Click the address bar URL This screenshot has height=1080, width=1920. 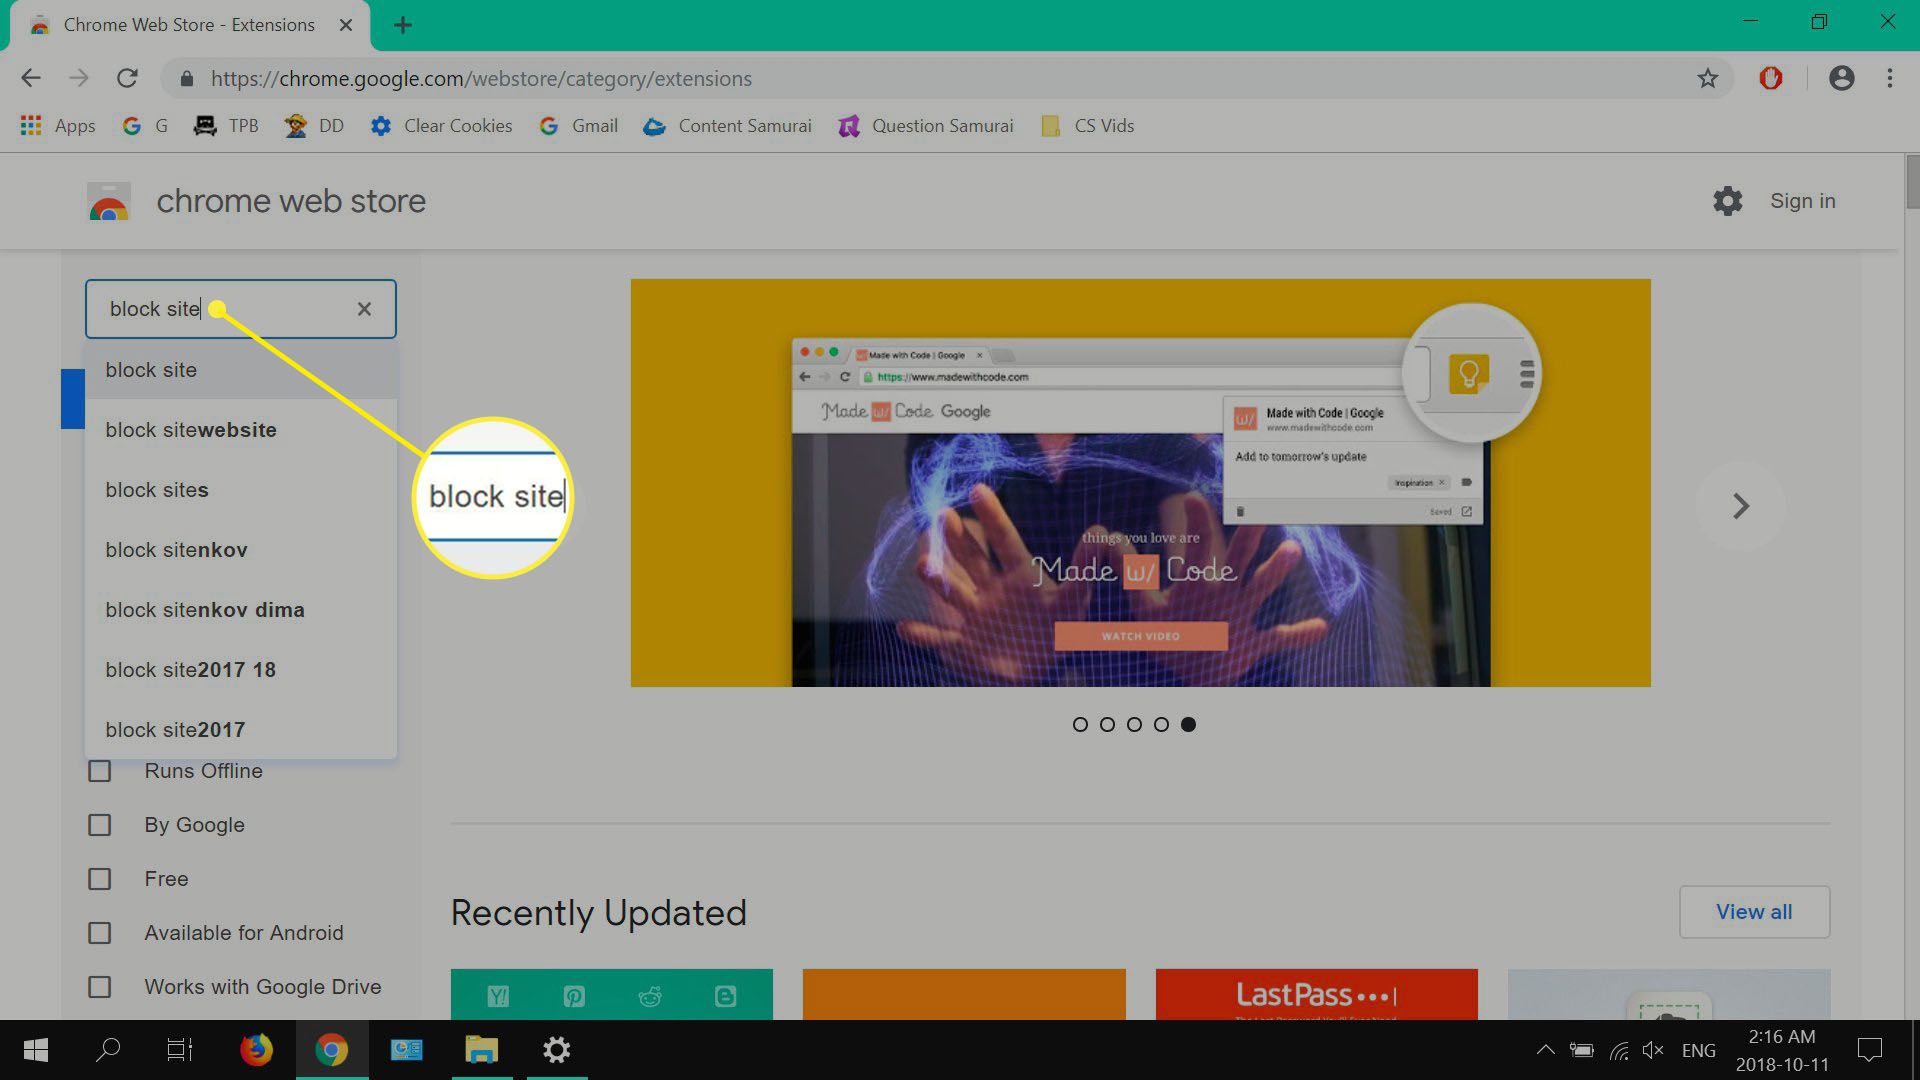click(481, 78)
